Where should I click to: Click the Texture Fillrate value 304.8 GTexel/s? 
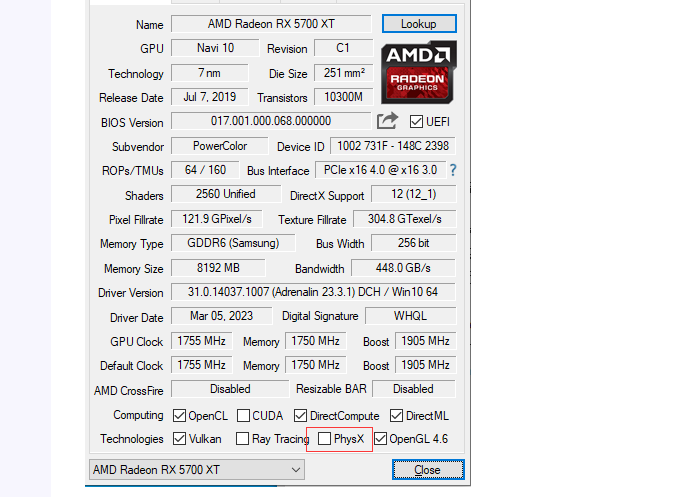[405, 219]
